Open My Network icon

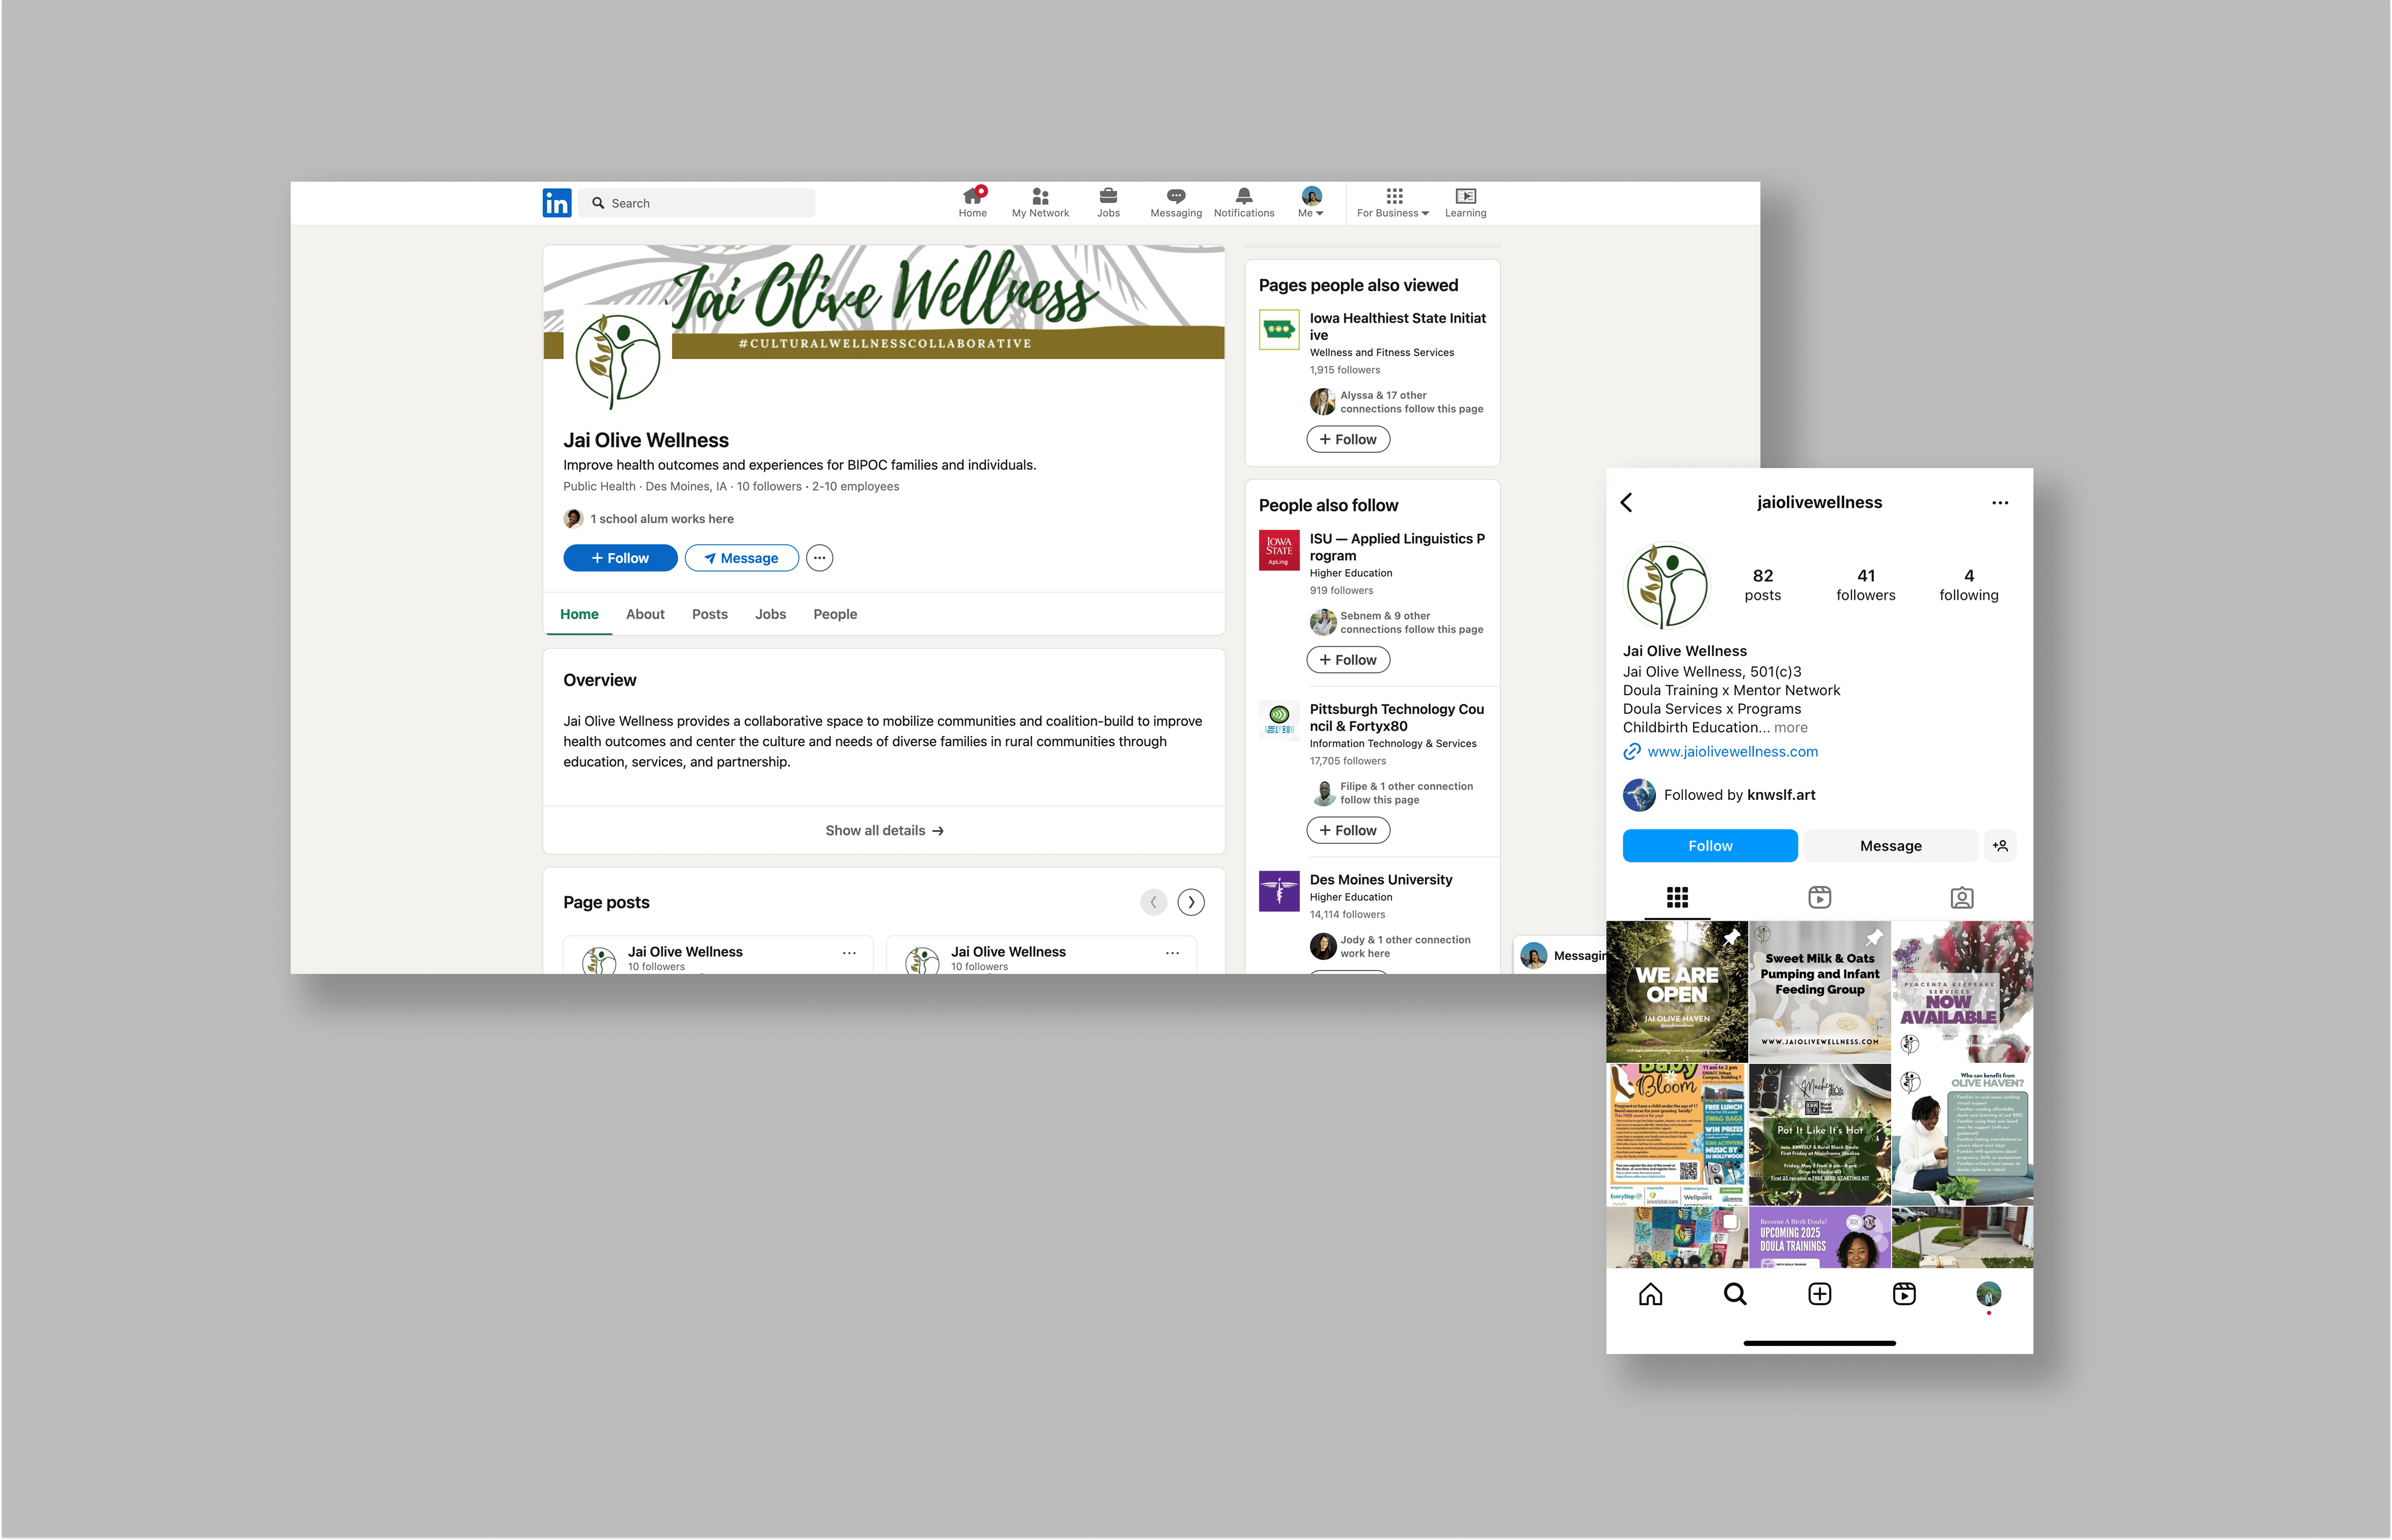pos(1040,202)
